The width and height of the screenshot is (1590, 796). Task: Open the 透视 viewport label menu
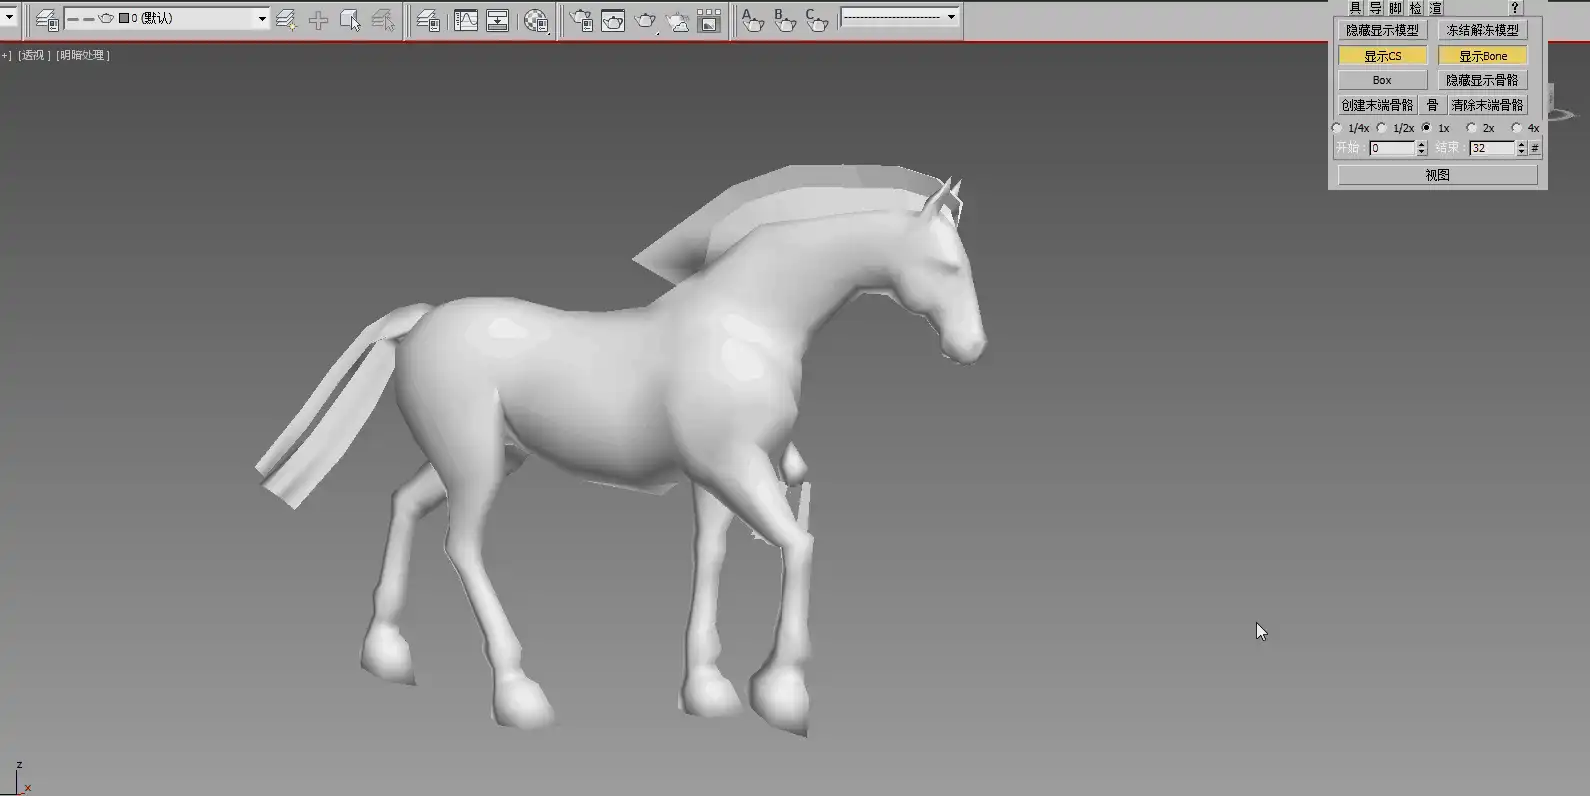coord(33,55)
